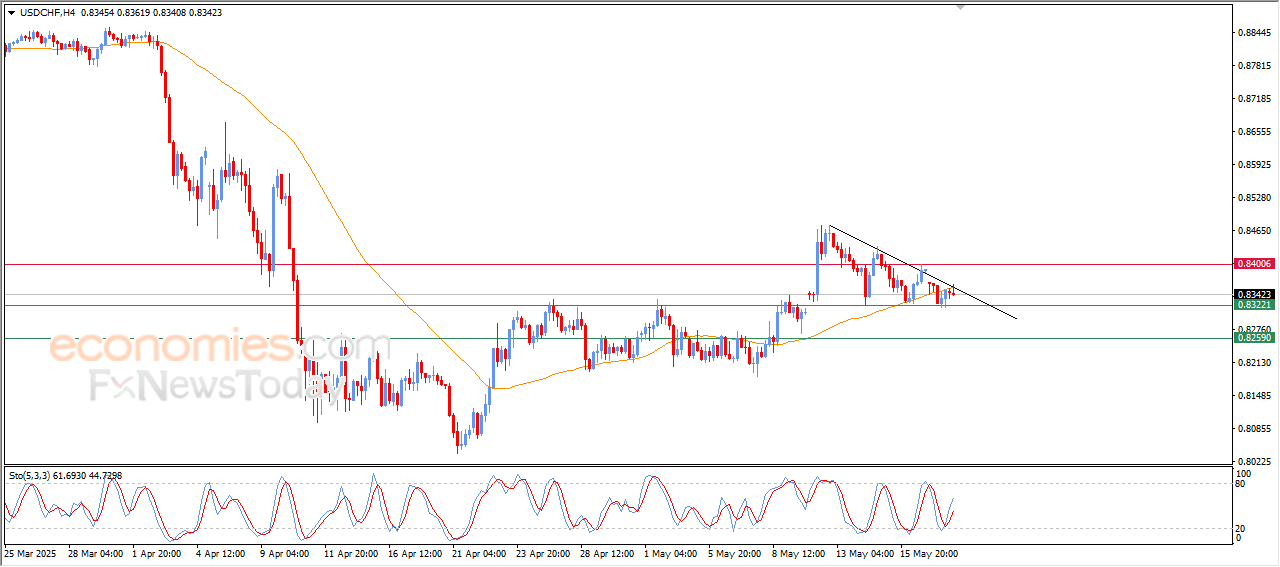Click the 28 Mar 04:00 time label
Image resolution: width=1280 pixels, height=567 pixels.
pyautogui.click(x=95, y=552)
